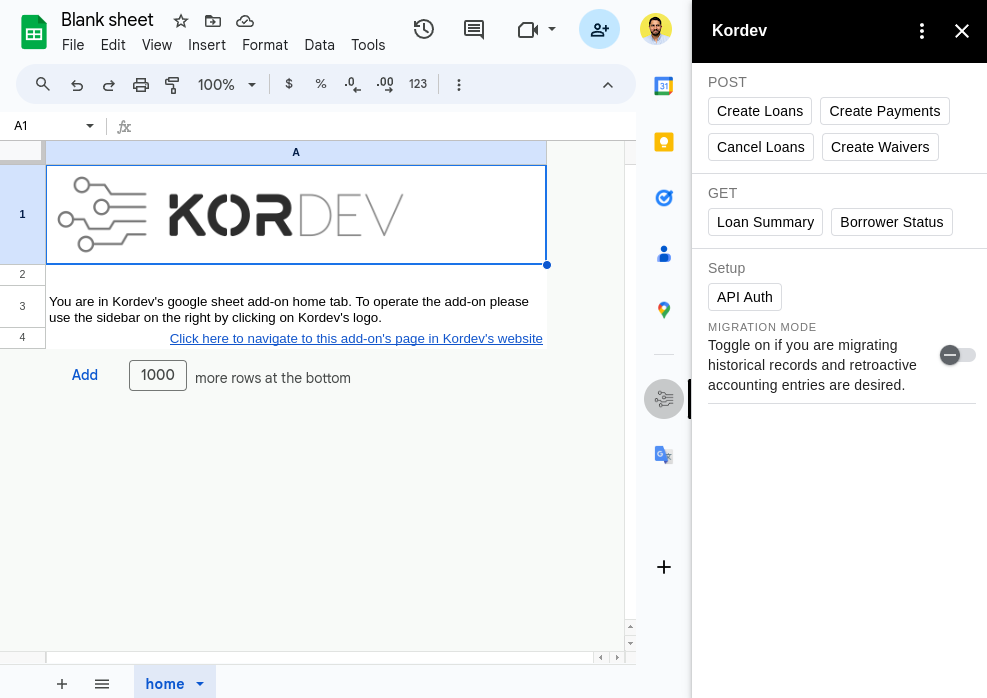Format cell as percent

pyautogui.click(x=321, y=84)
